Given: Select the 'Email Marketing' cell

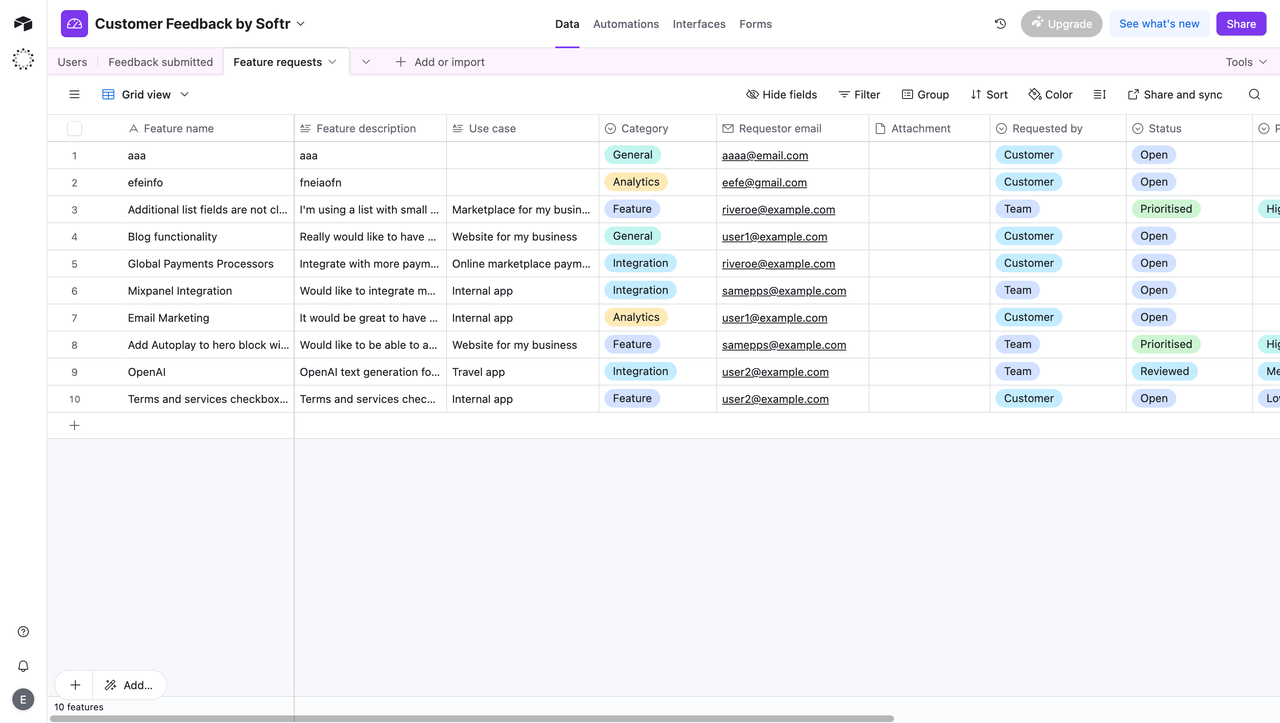Looking at the screenshot, I should [x=209, y=318].
